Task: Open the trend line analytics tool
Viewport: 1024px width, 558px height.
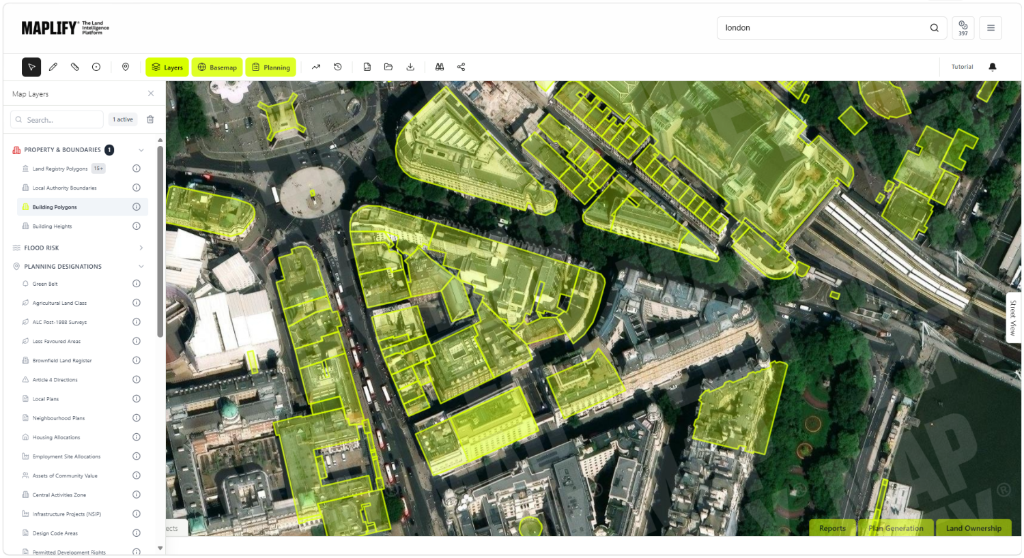Action: (x=316, y=67)
